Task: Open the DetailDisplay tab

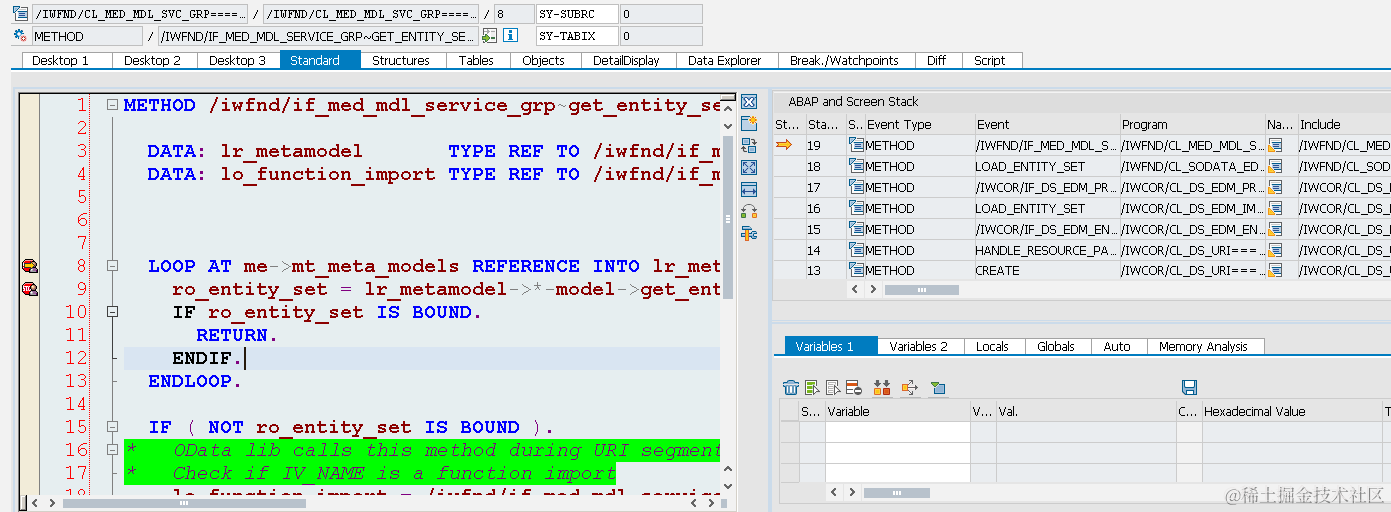Action: [626, 60]
